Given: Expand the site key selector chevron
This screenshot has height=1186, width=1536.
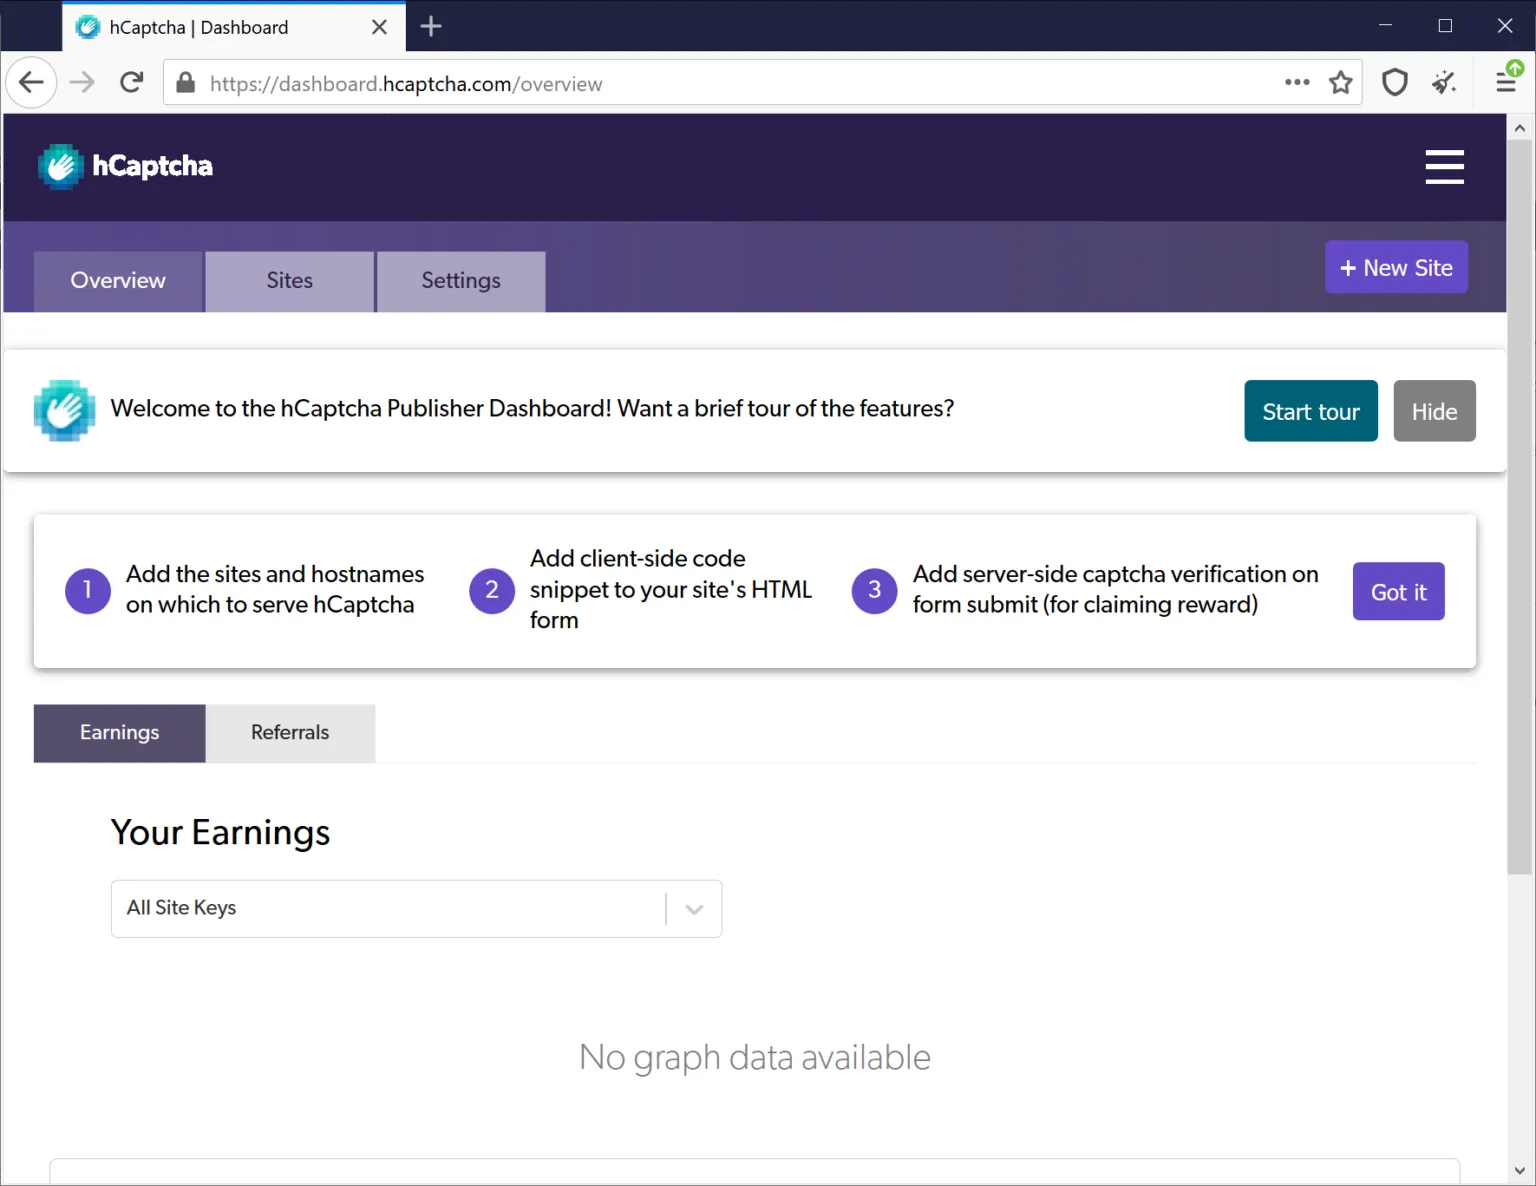Looking at the screenshot, I should (x=693, y=908).
